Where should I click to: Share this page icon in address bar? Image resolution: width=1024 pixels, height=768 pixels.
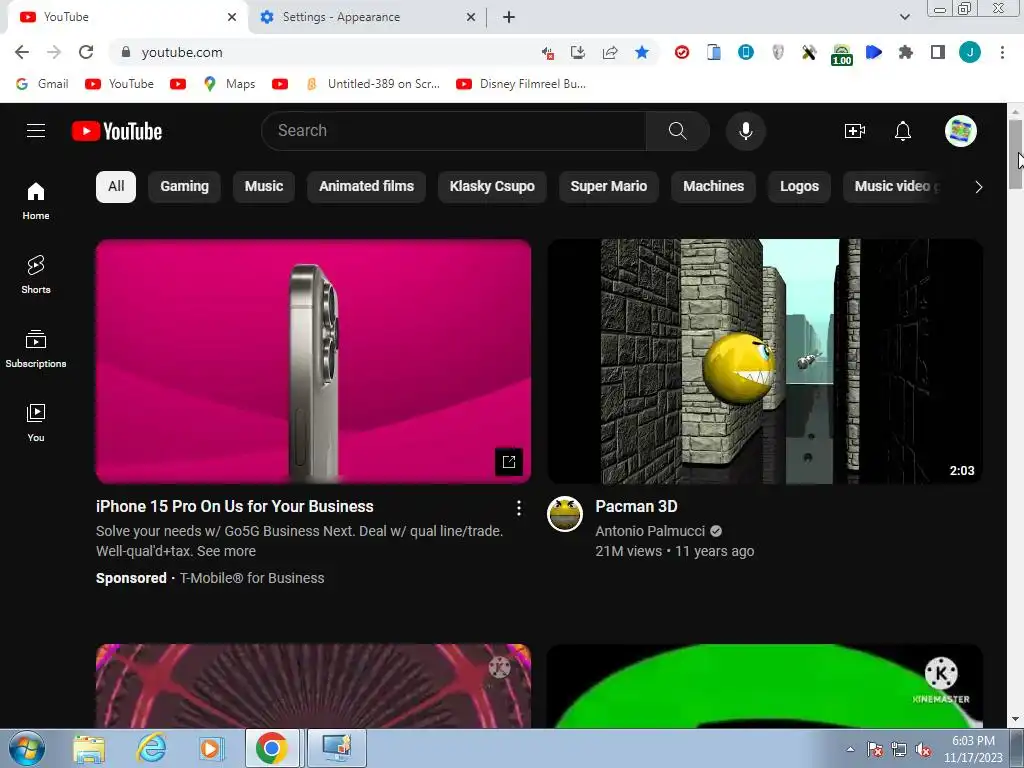610,52
